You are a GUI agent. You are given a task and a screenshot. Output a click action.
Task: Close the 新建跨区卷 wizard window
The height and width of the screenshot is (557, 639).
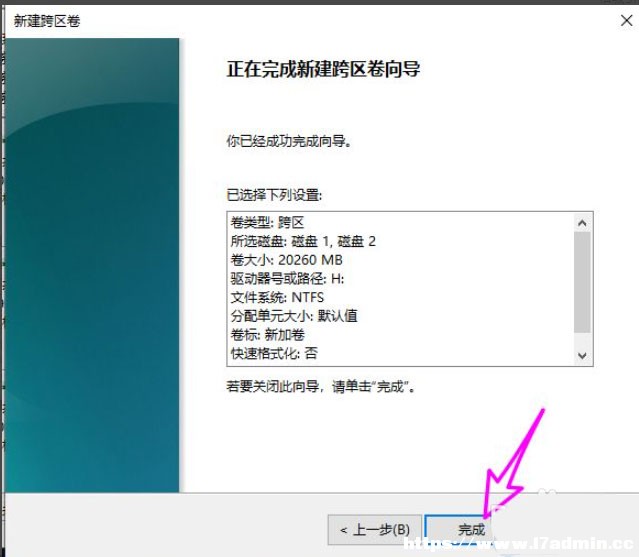[x=626, y=20]
